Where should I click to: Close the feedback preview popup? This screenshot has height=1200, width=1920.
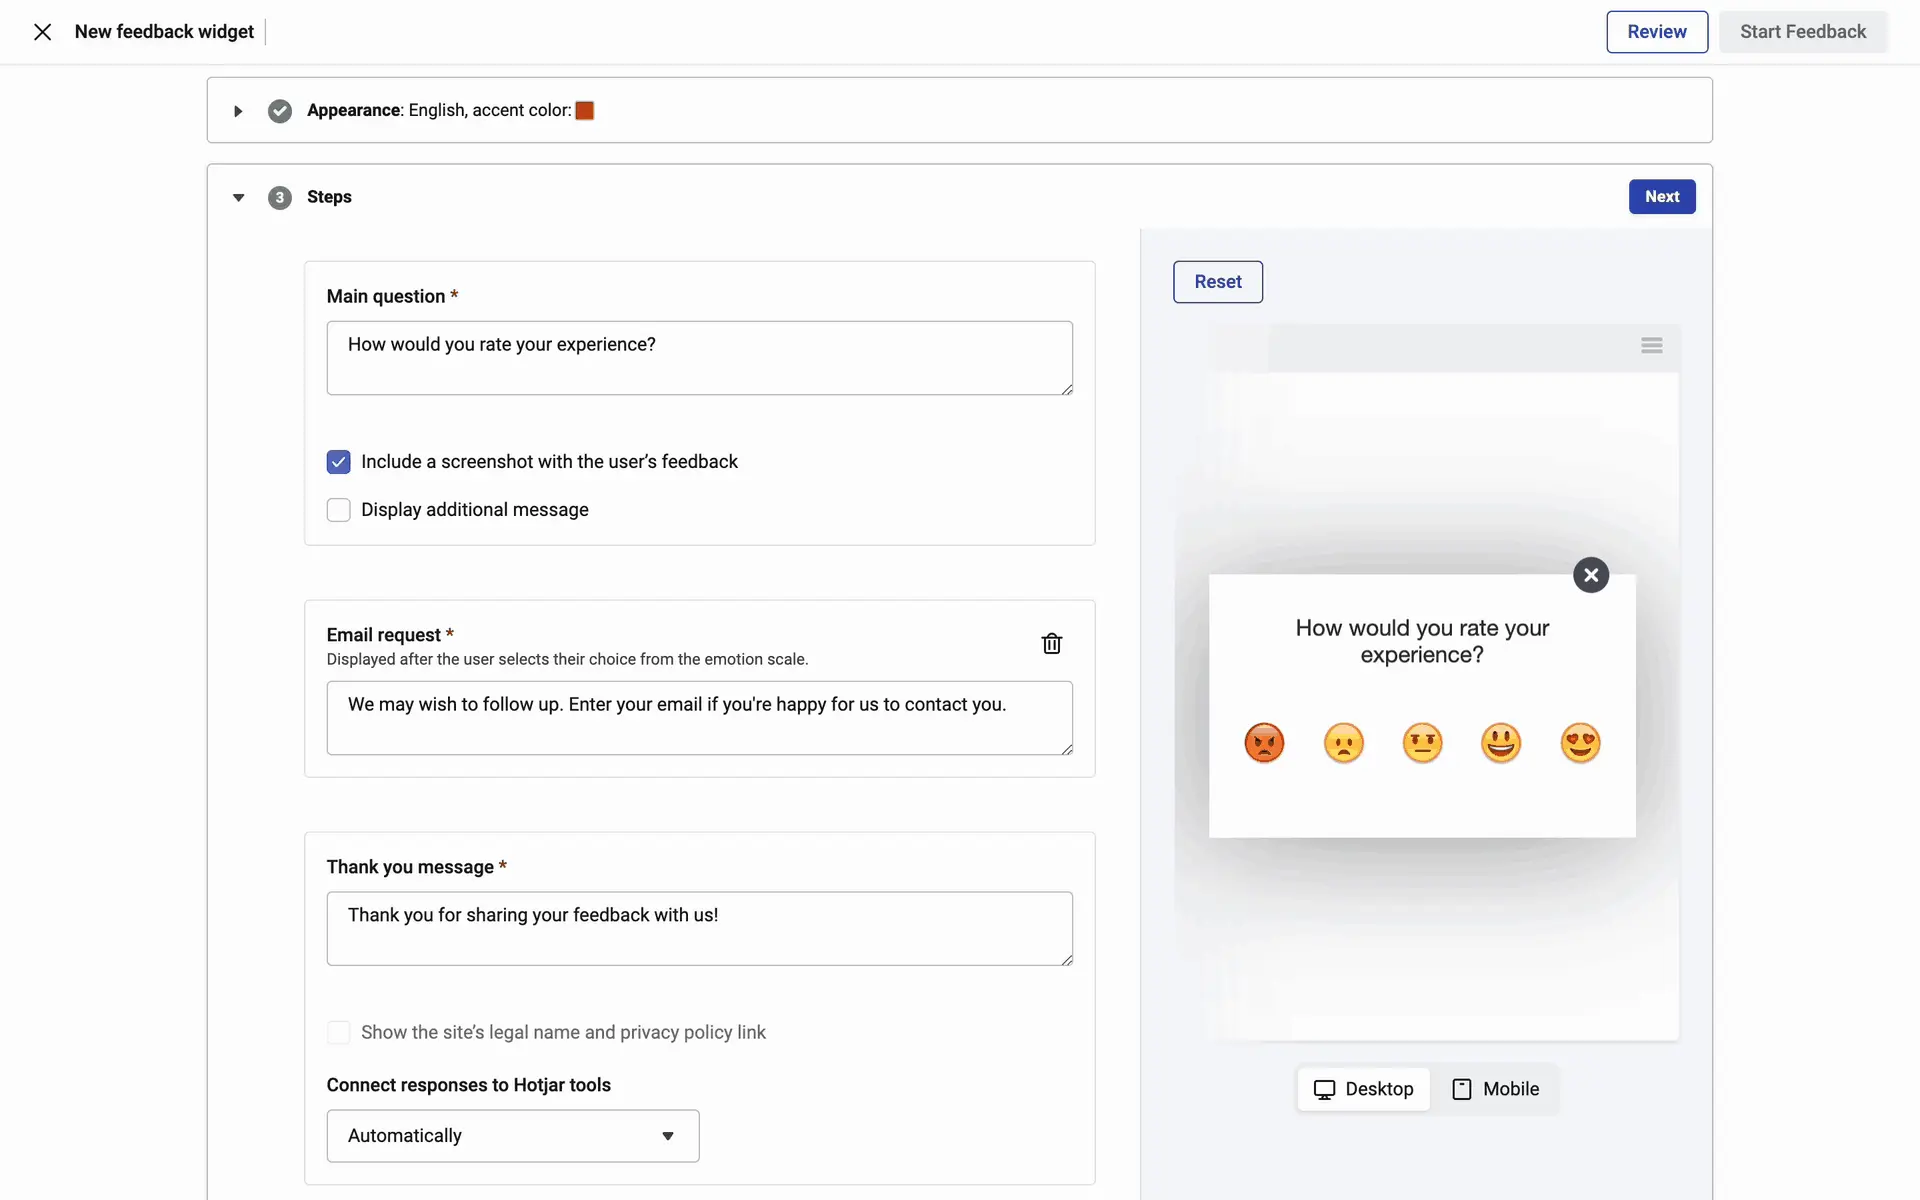pos(1590,575)
